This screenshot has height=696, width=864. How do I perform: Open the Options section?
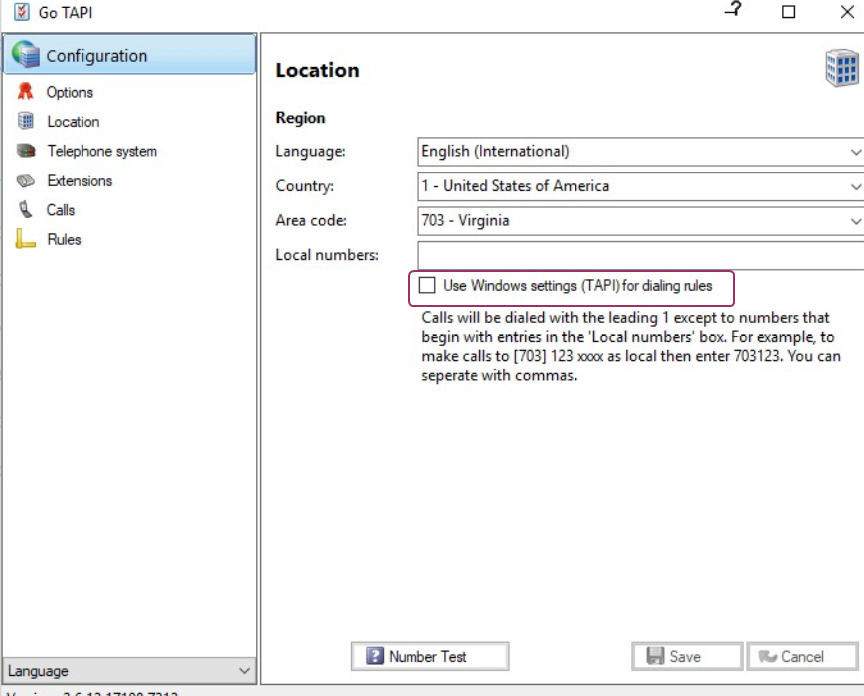69,92
